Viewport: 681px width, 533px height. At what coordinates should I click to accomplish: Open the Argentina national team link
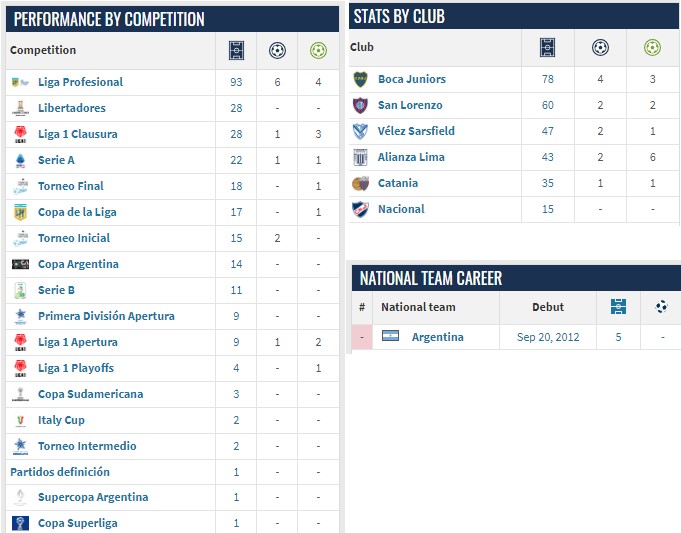tap(437, 337)
